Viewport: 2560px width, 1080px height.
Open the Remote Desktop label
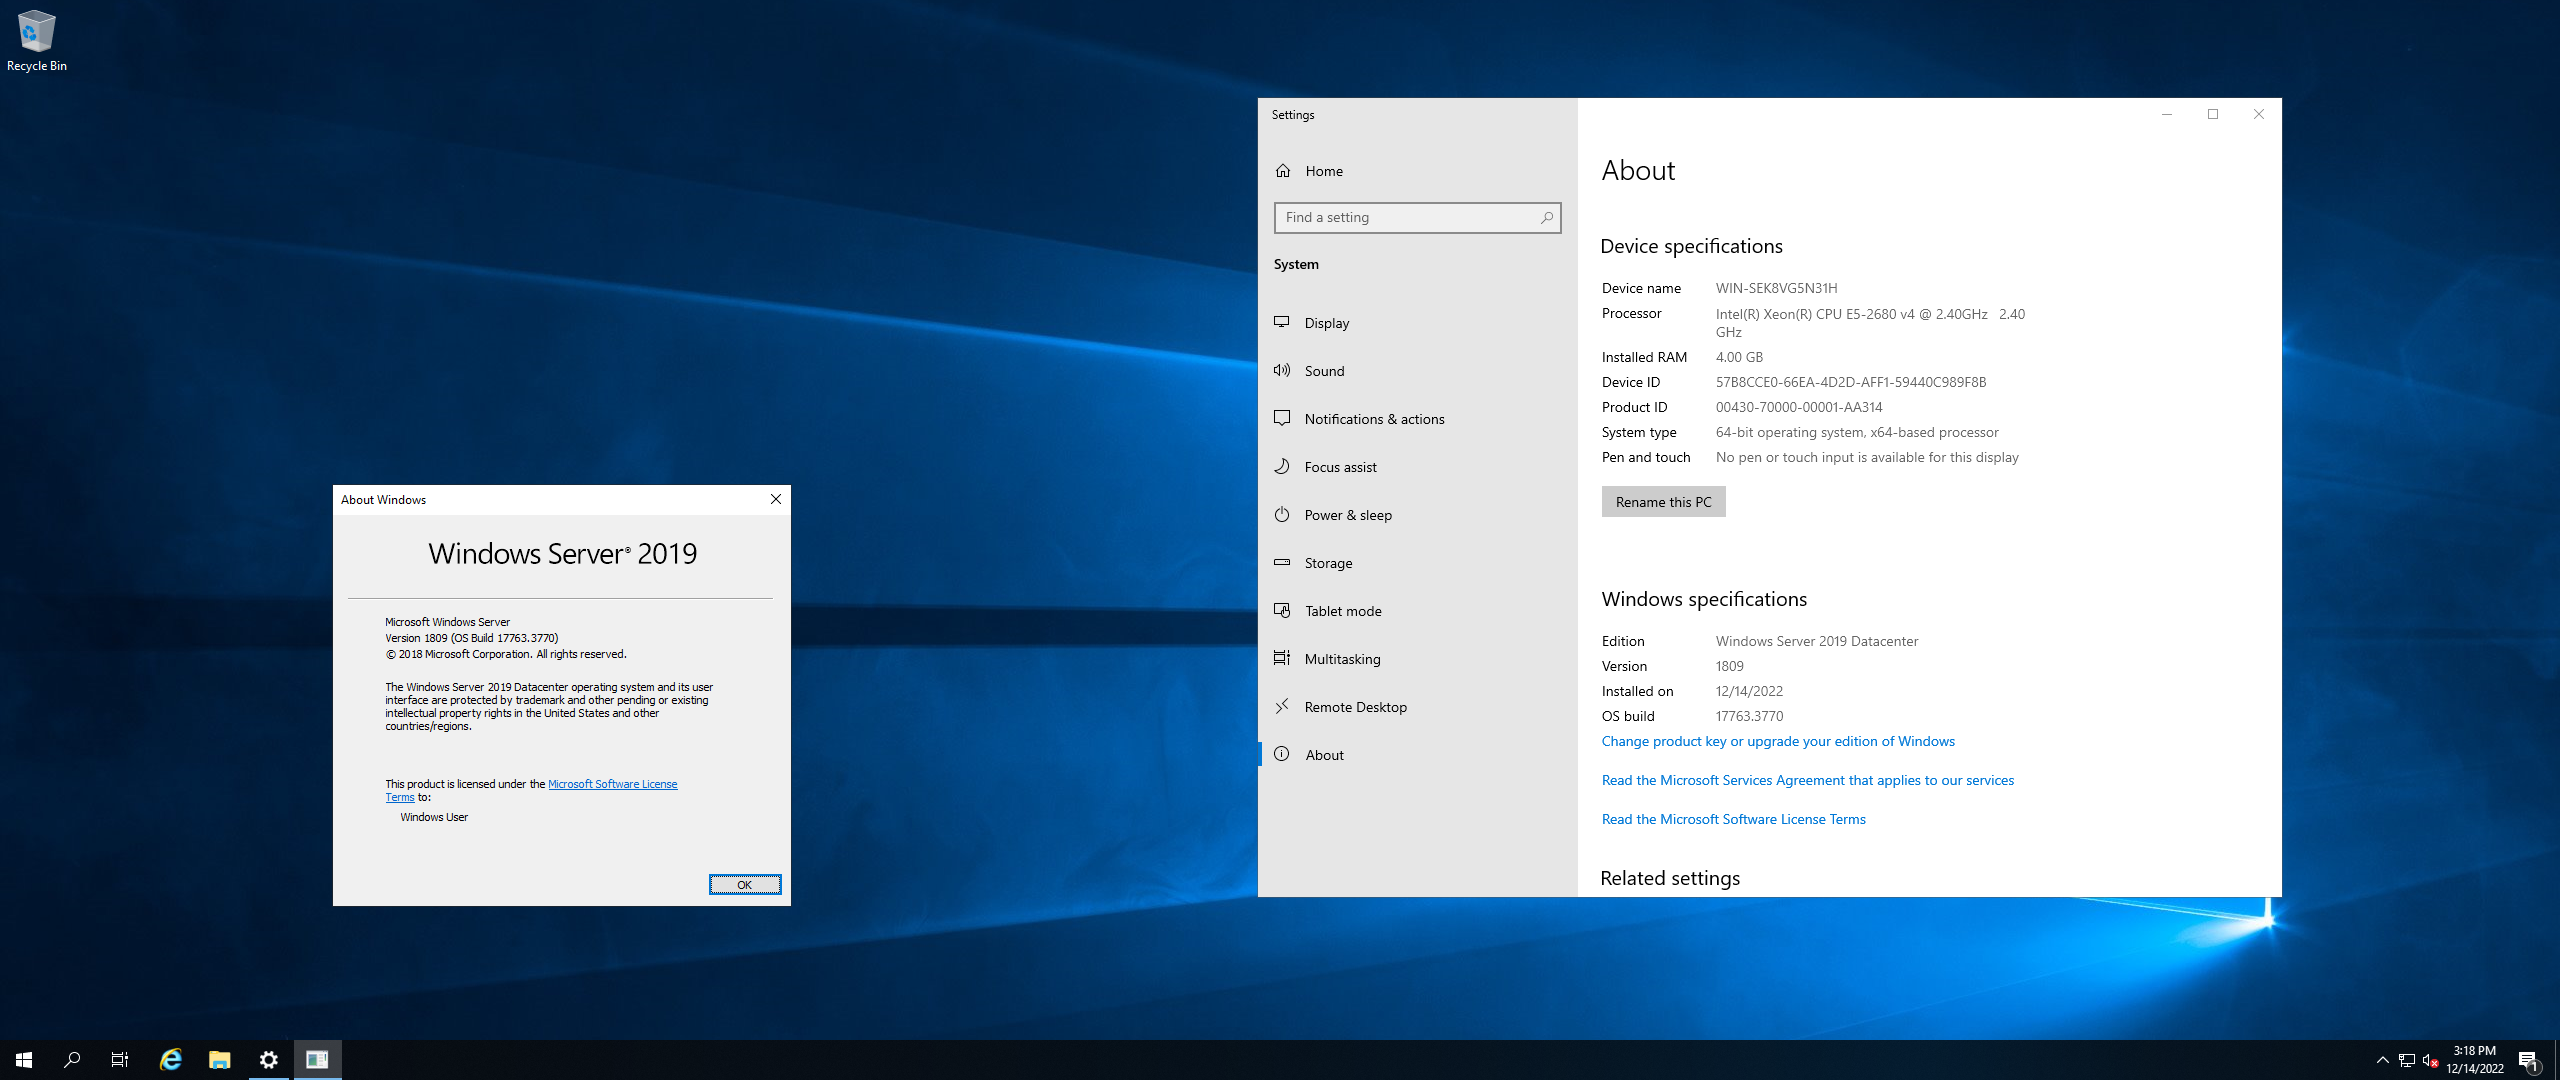click(1356, 707)
